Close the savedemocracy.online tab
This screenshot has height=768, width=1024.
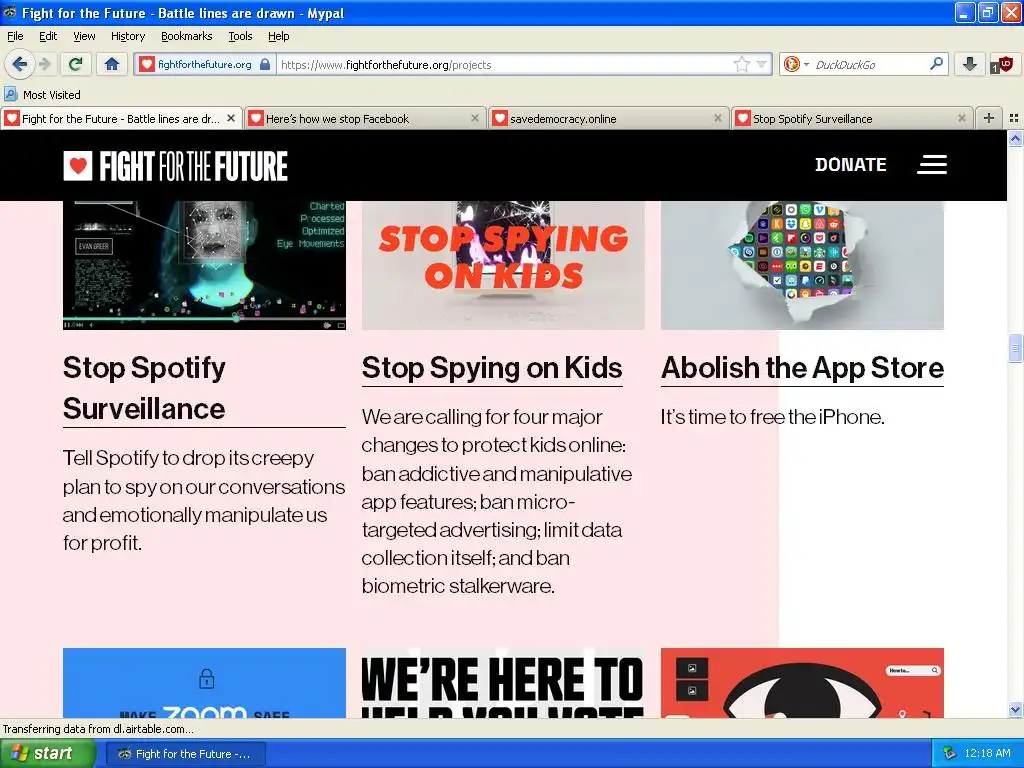(x=718, y=118)
